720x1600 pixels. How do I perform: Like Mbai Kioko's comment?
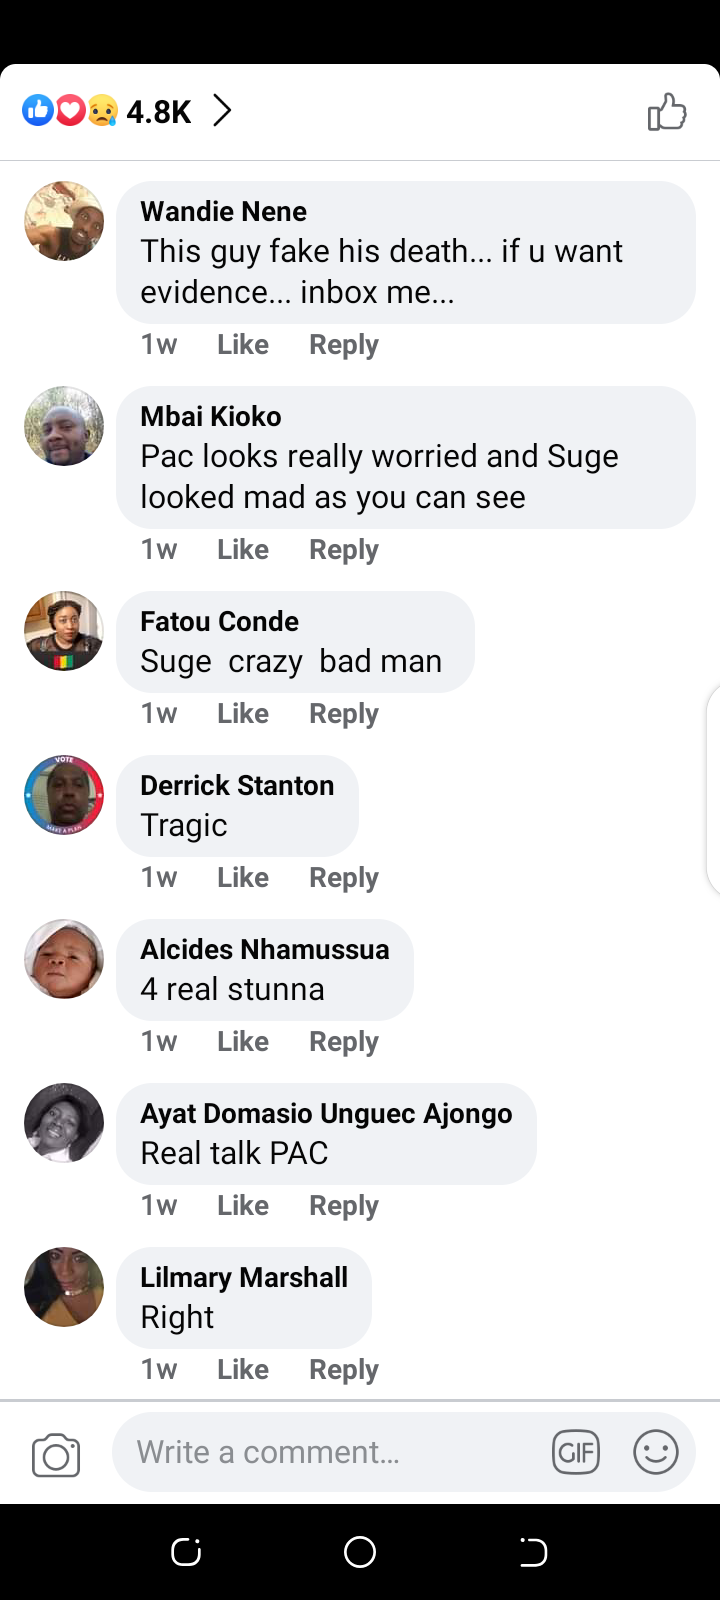243,550
